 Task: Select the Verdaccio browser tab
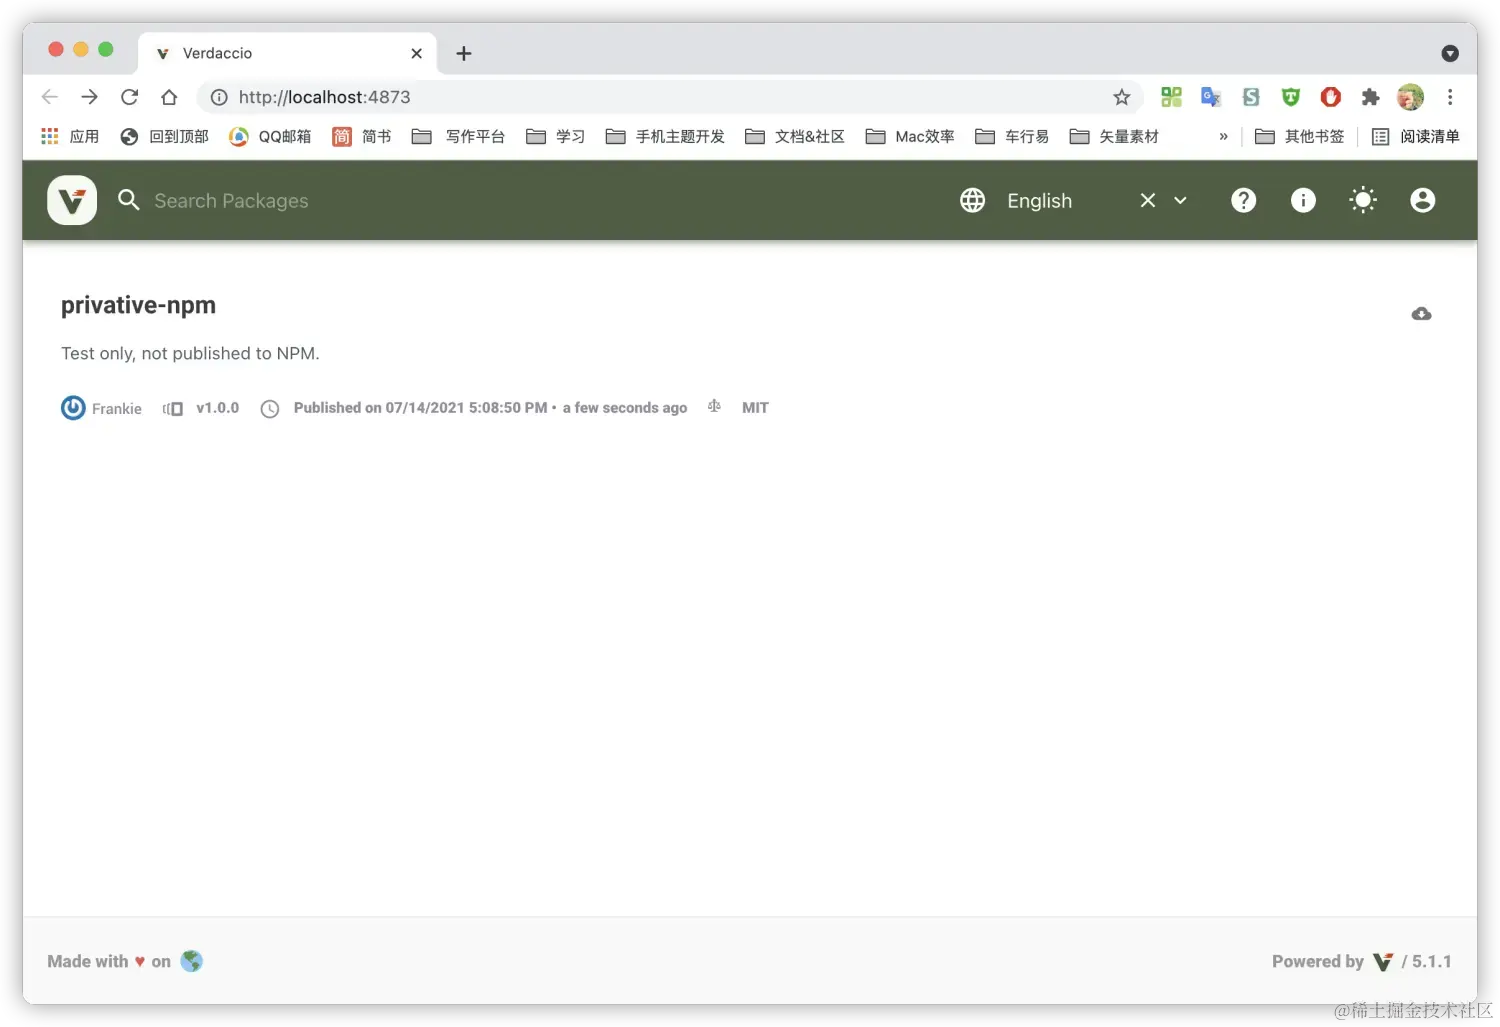pyautogui.click(x=287, y=53)
